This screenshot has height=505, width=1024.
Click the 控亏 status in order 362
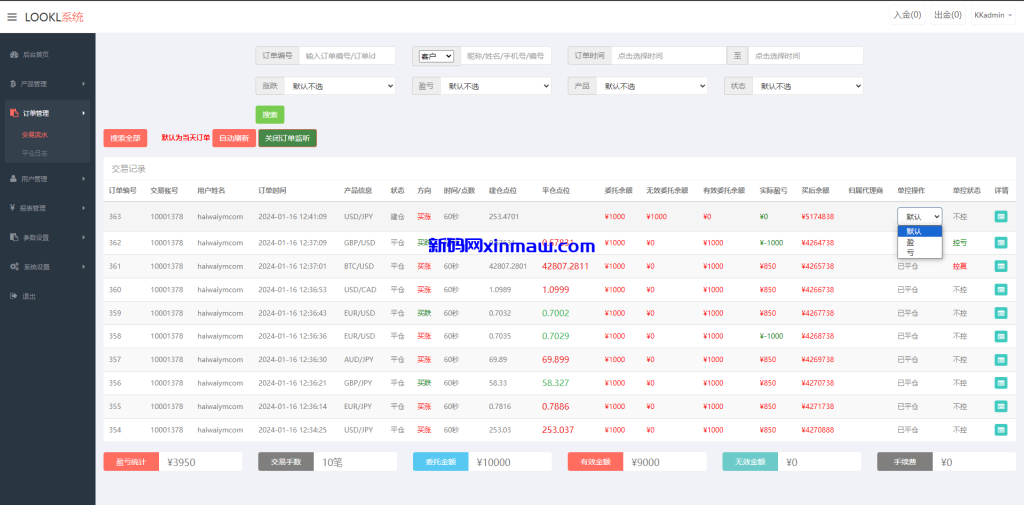pos(959,242)
